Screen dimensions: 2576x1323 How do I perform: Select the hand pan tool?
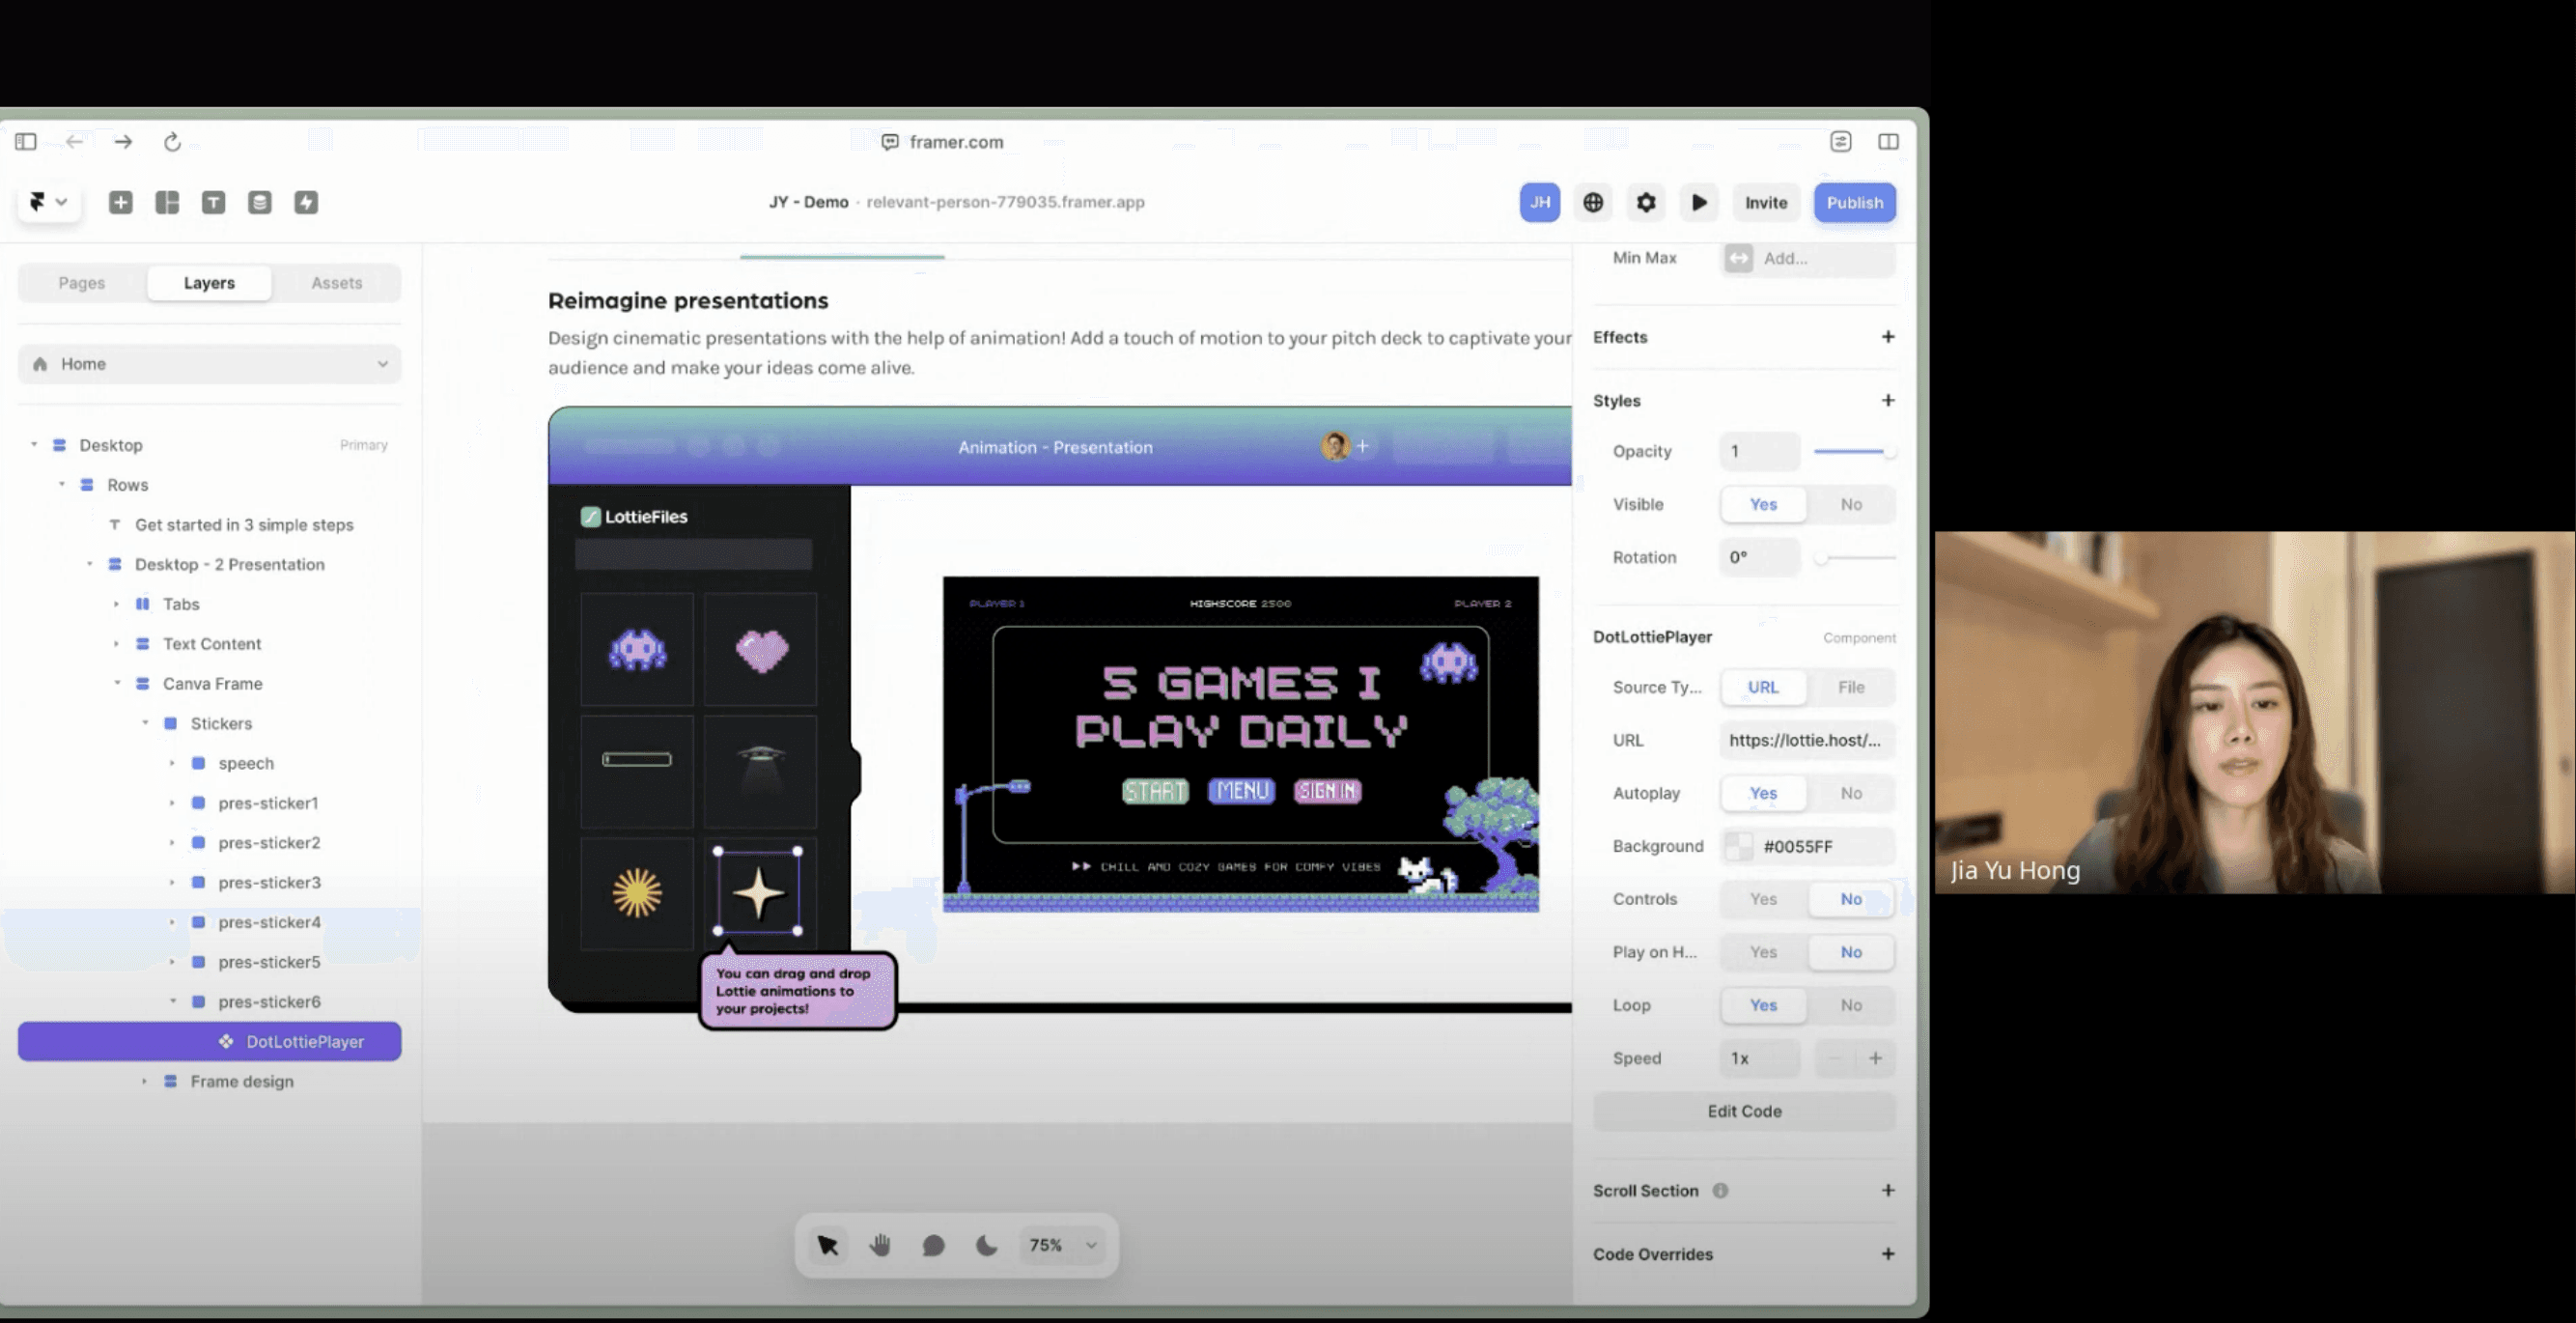click(x=880, y=1245)
